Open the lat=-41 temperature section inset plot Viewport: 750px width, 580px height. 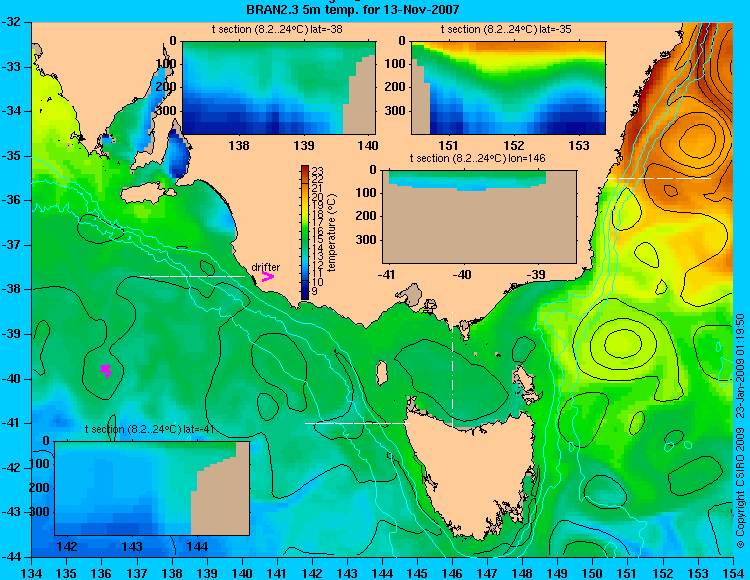click(152, 488)
